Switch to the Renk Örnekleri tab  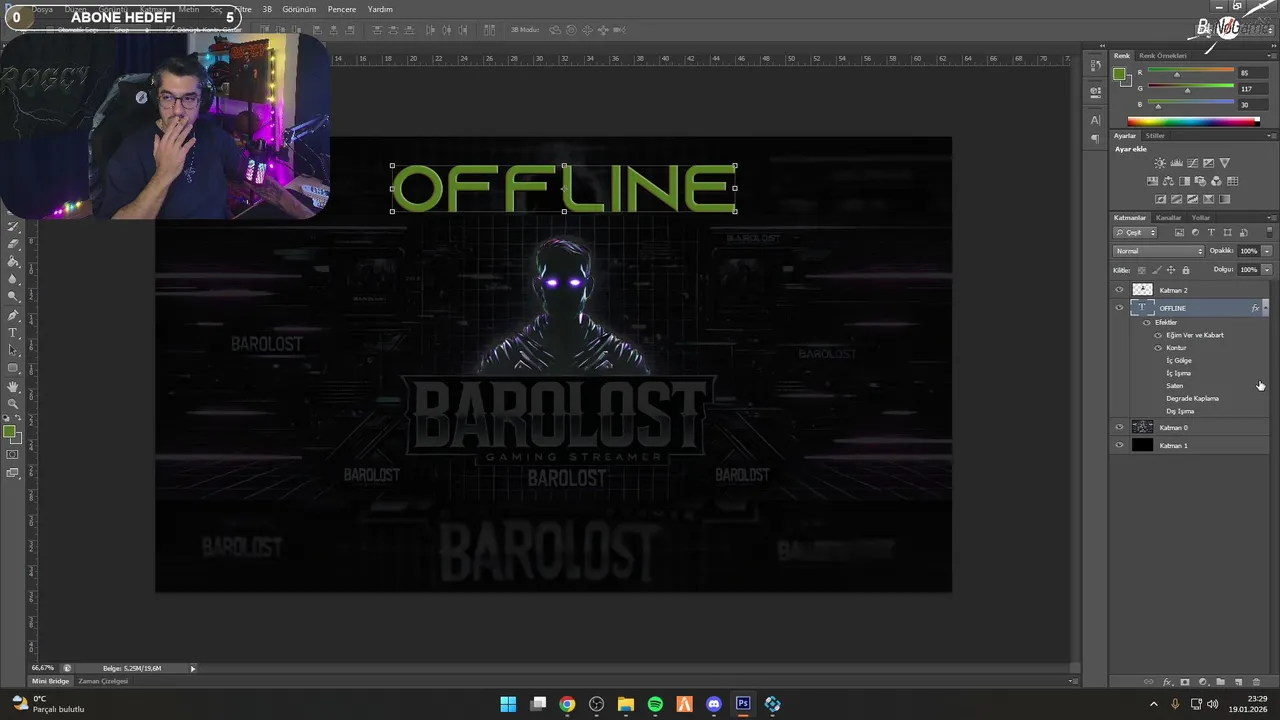[1163, 56]
